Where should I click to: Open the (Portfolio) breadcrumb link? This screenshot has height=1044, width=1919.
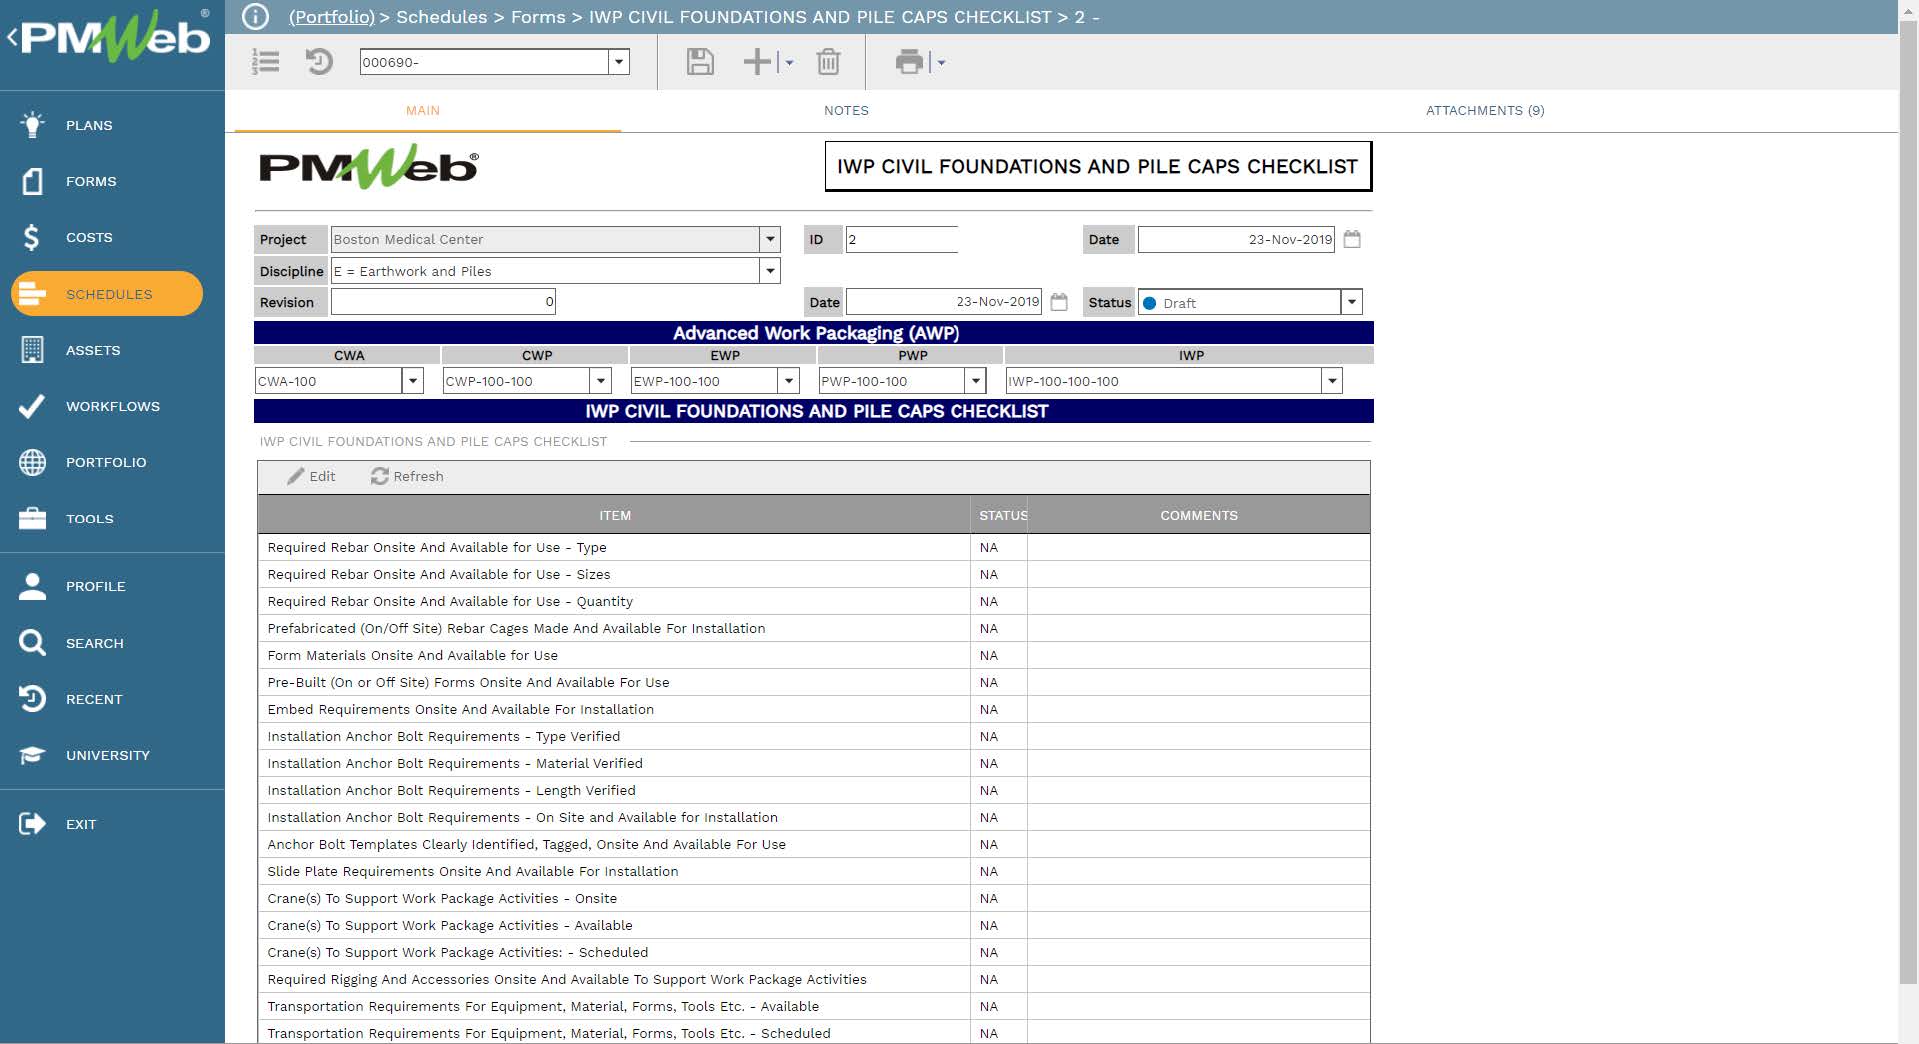(x=330, y=17)
